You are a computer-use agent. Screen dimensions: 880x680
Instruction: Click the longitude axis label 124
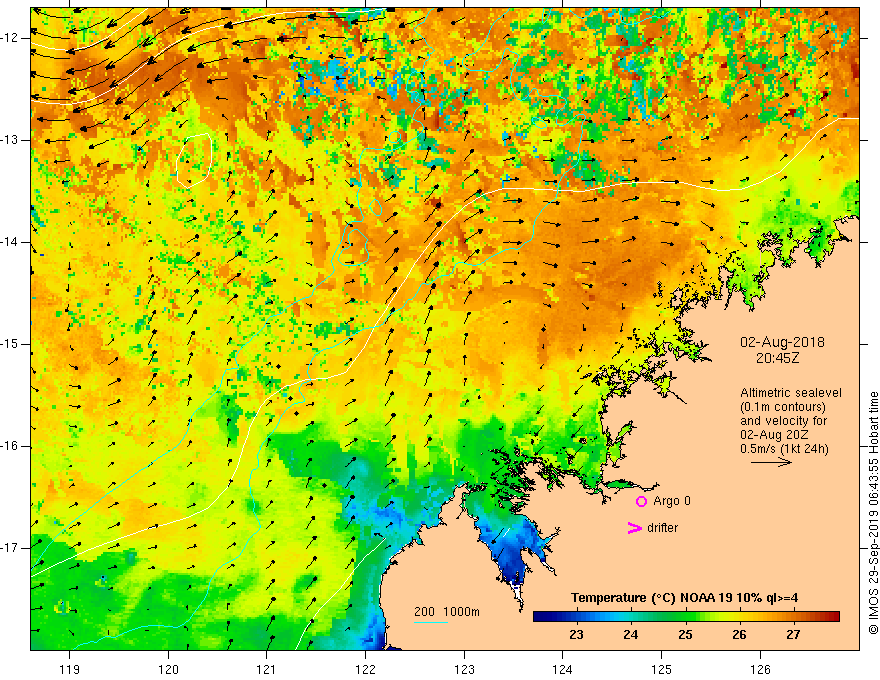(x=562, y=669)
